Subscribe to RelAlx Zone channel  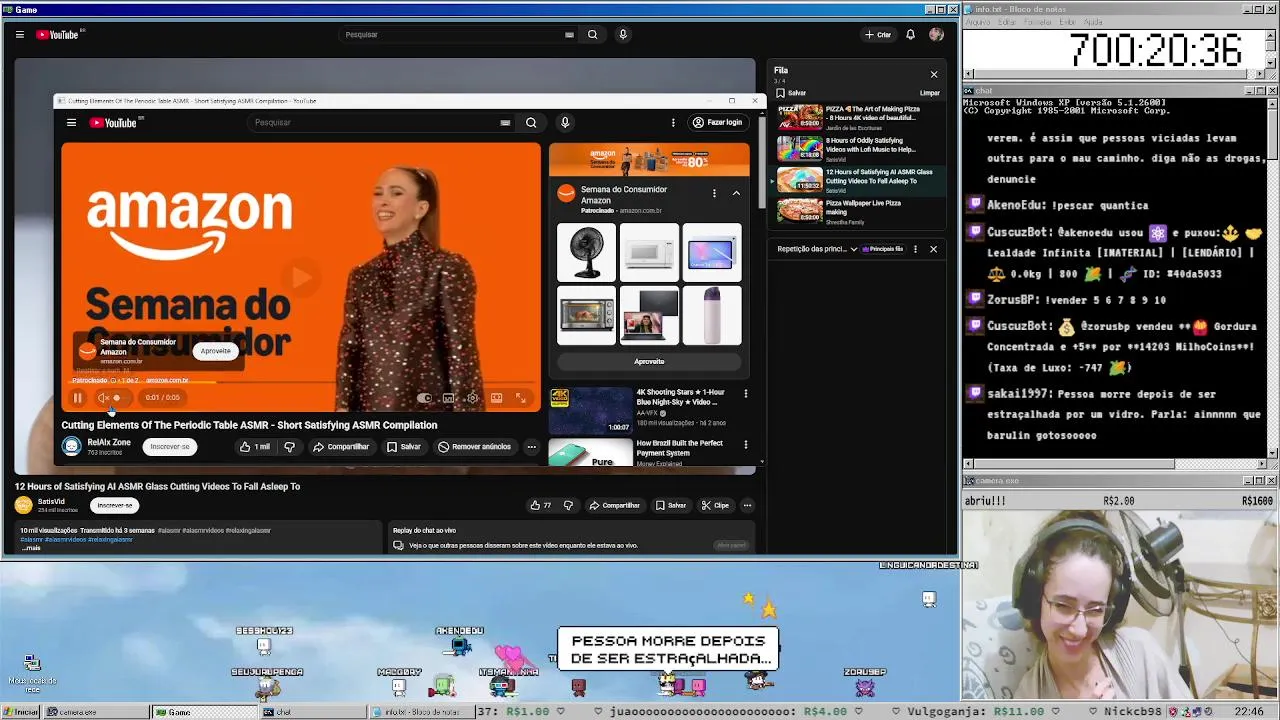[169, 447]
